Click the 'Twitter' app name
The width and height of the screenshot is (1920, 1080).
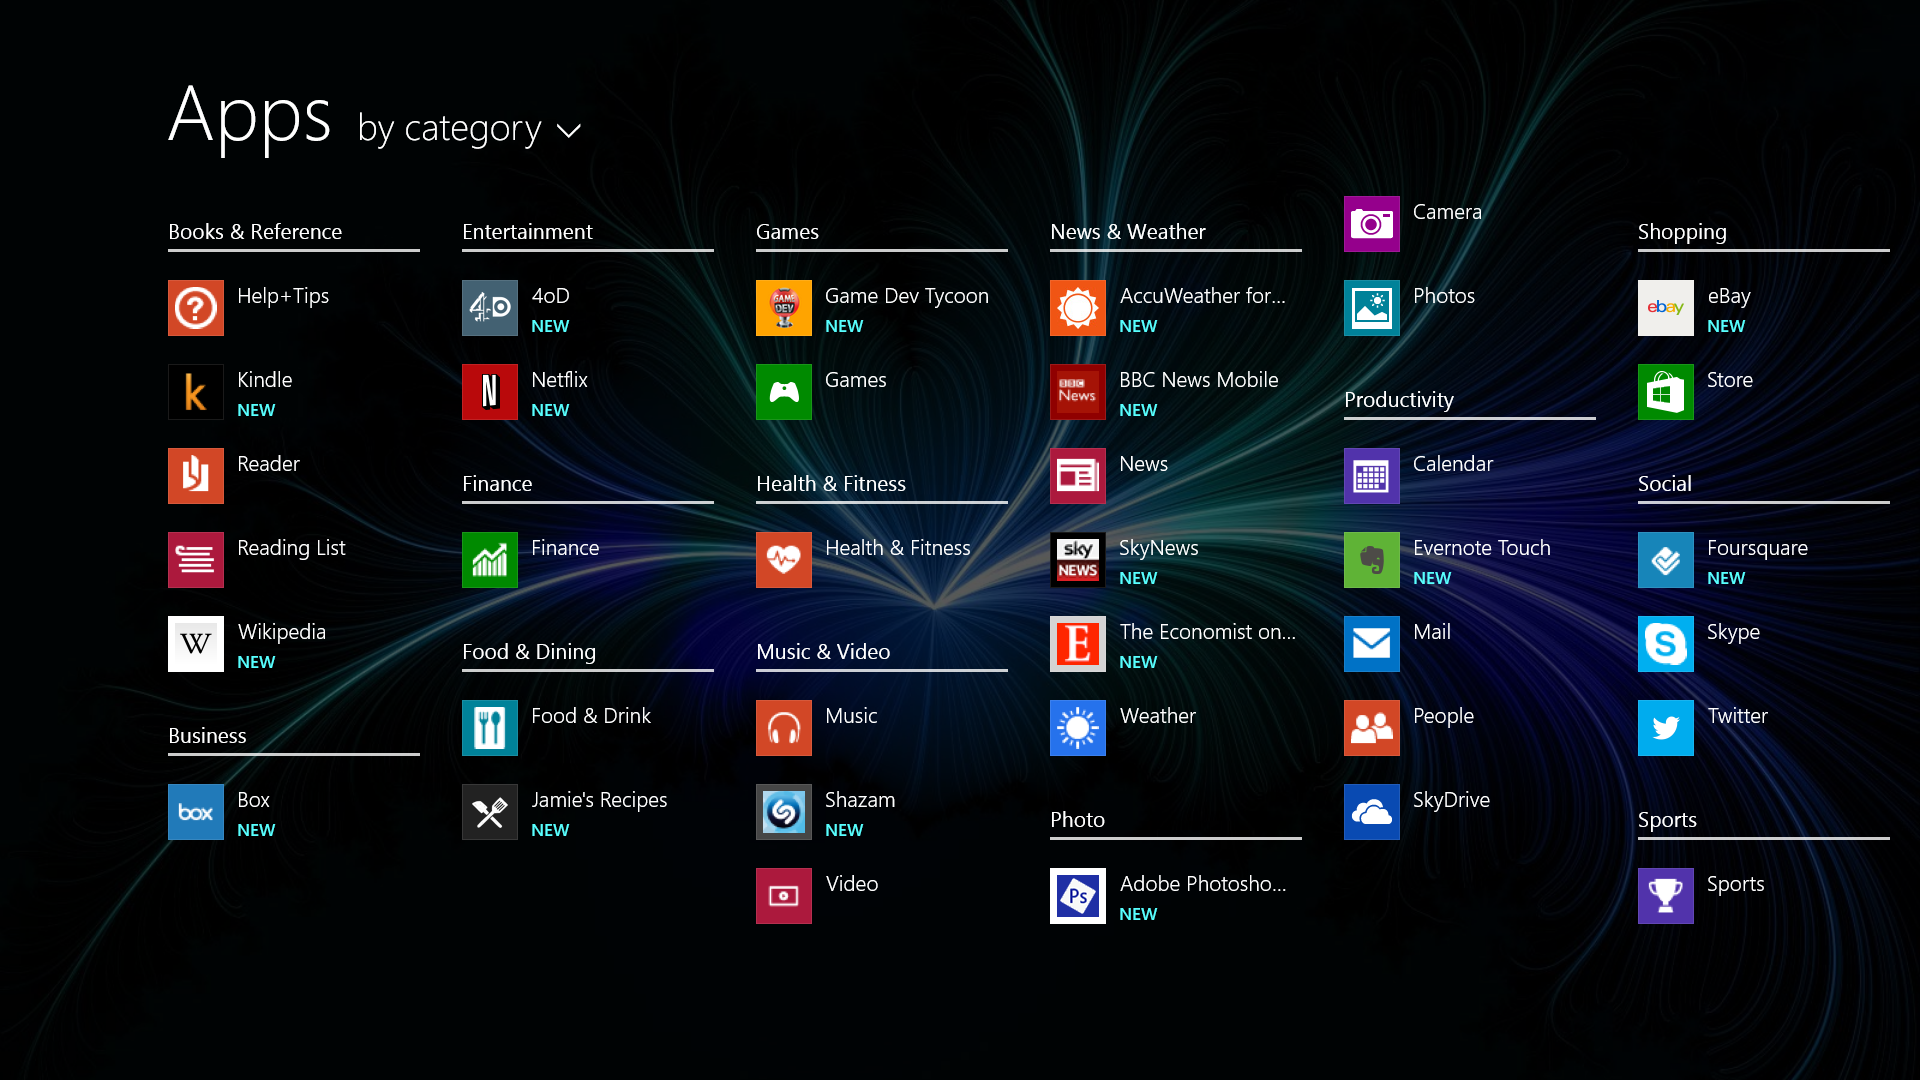click(1737, 716)
